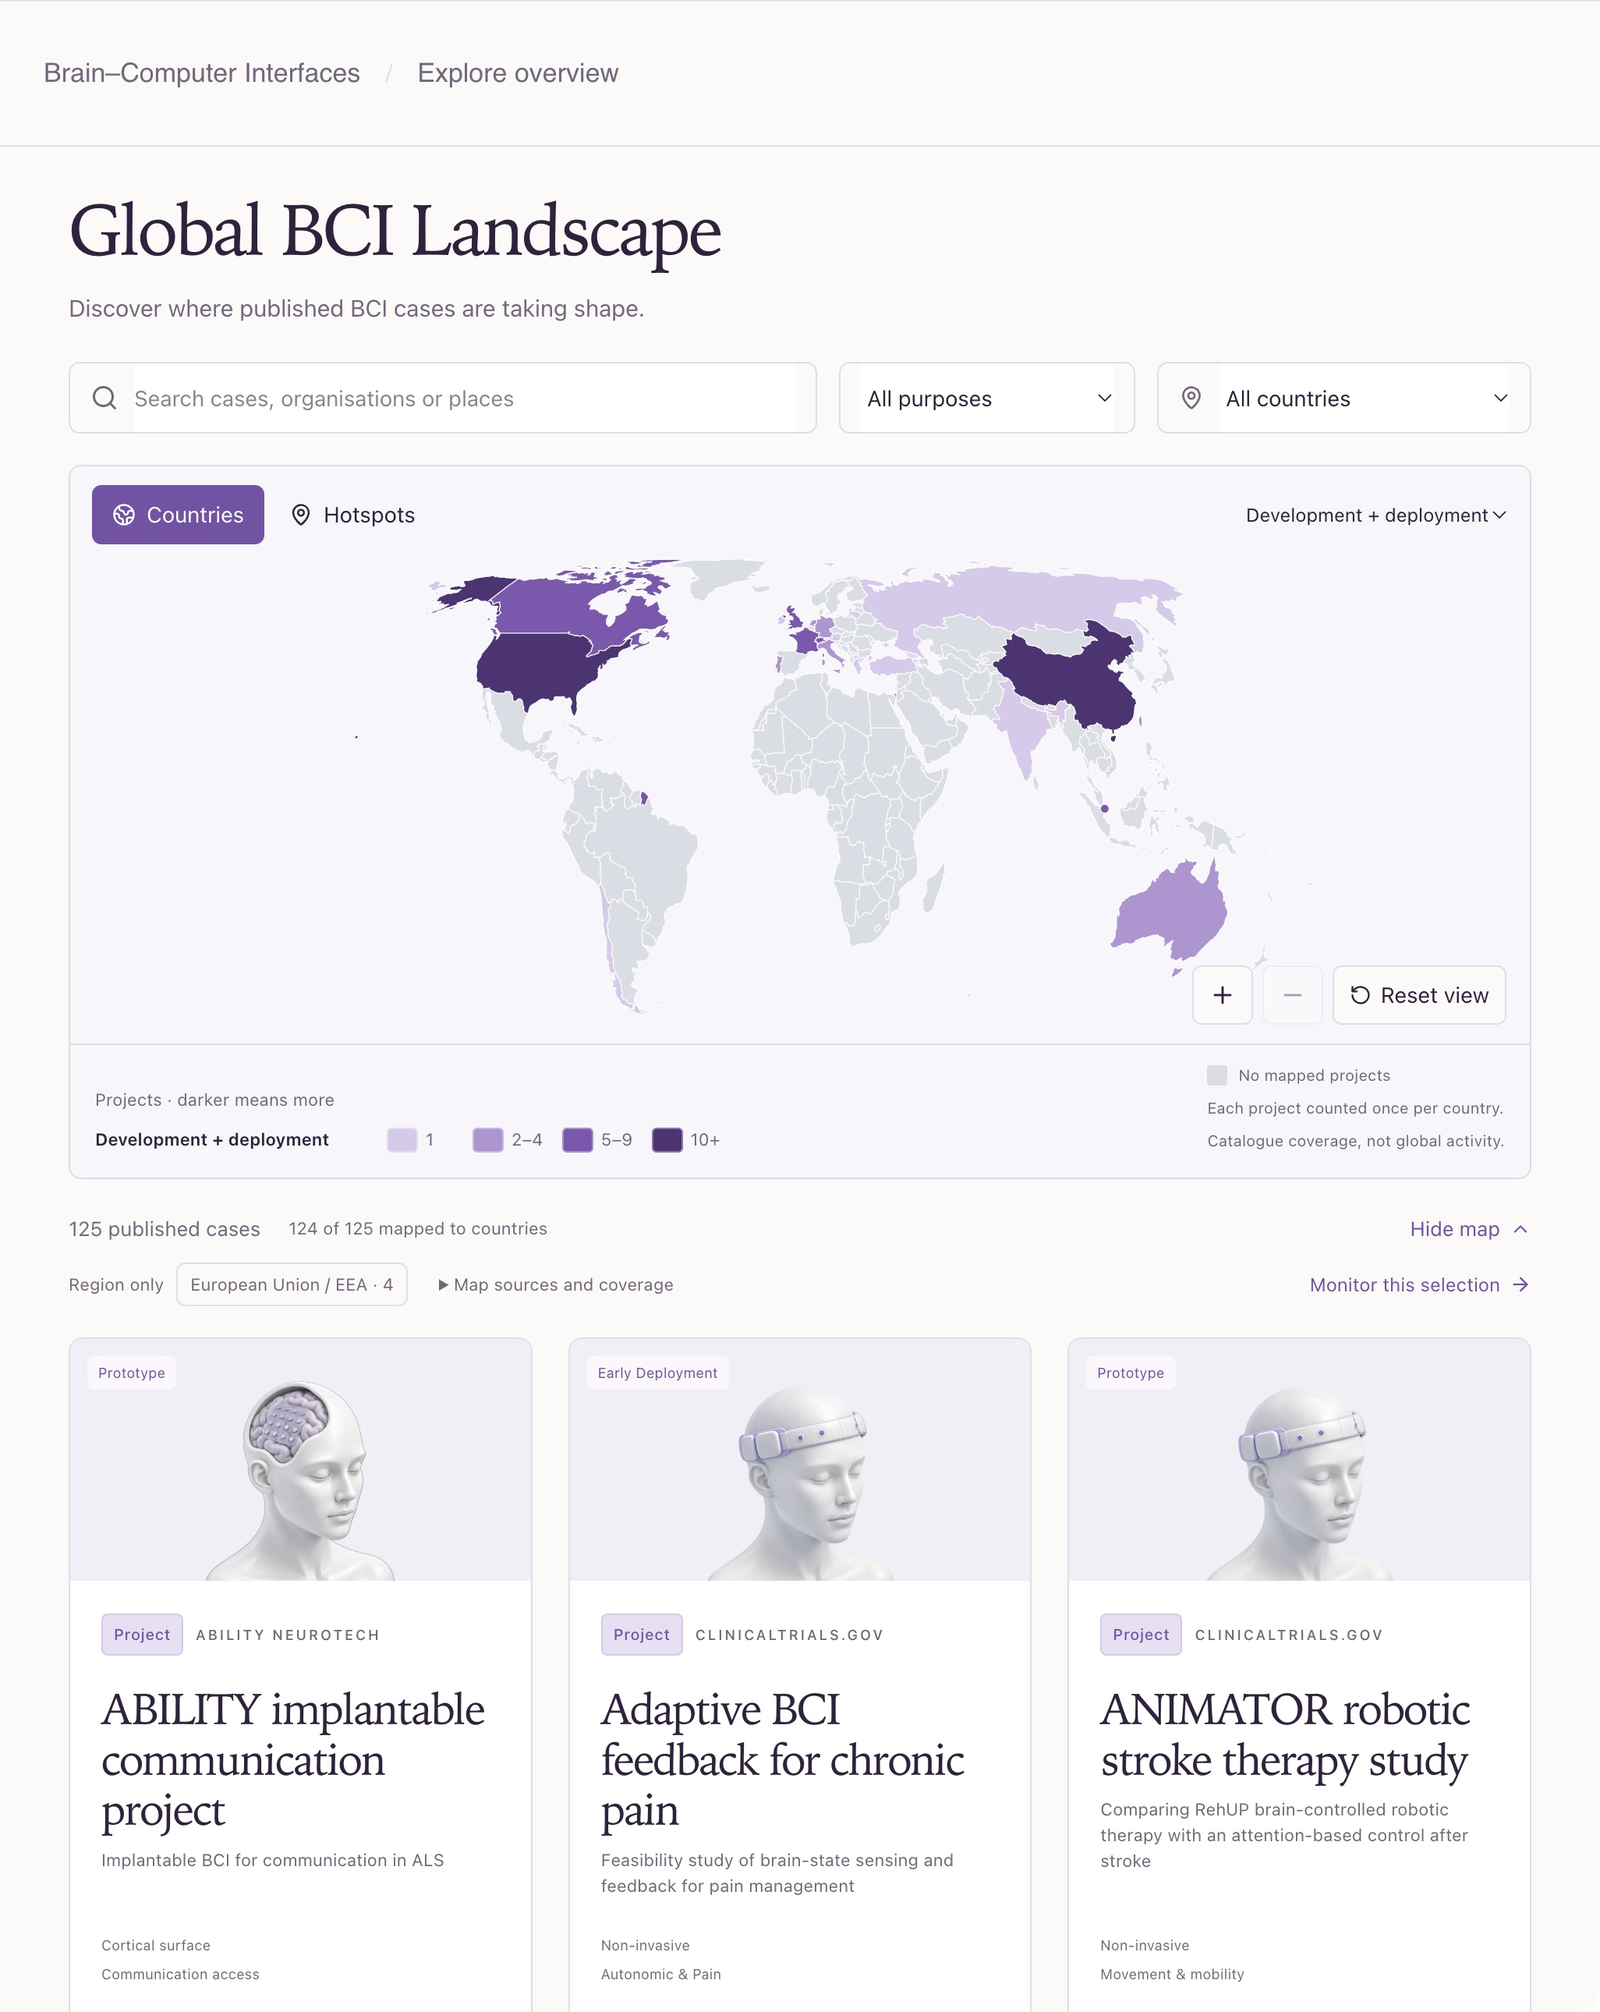Click the darkest 10+ legend swatch
This screenshot has width=1600, height=2012.
(667, 1140)
